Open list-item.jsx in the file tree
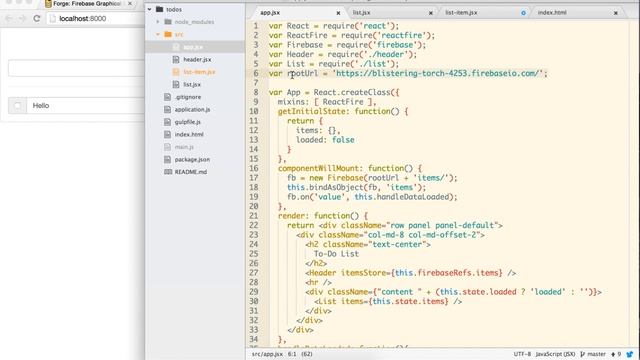The image size is (640, 360). pos(199,72)
